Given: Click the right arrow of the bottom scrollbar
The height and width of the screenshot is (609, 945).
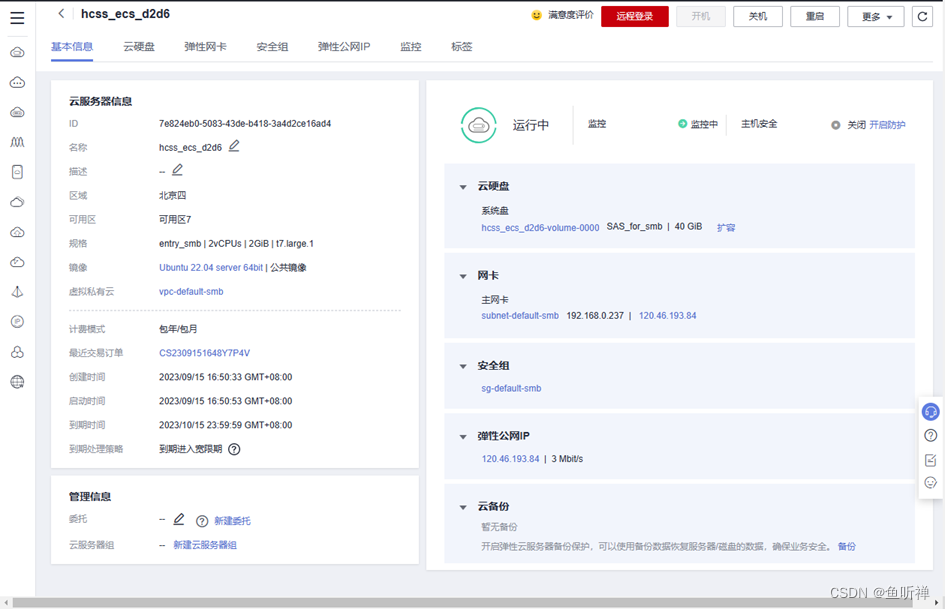Looking at the screenshot, I should (x=937, y=603).
